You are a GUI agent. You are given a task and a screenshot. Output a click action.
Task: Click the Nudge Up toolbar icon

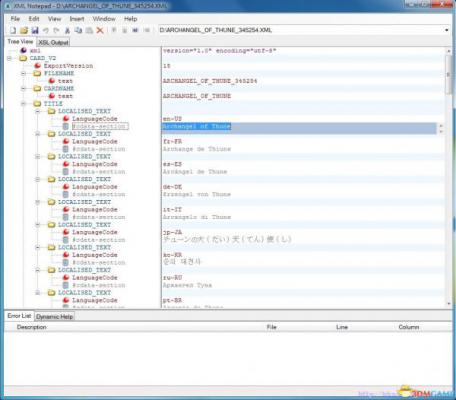[114, 30]
